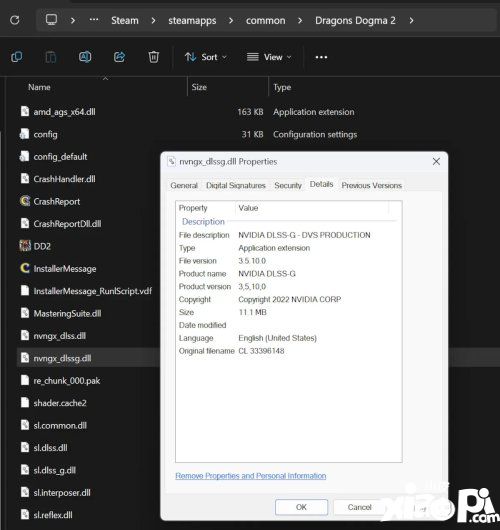Expand the chevron after common breadcrumb
Viewport: 500px width, 530px height.
[x=300, y=21]
